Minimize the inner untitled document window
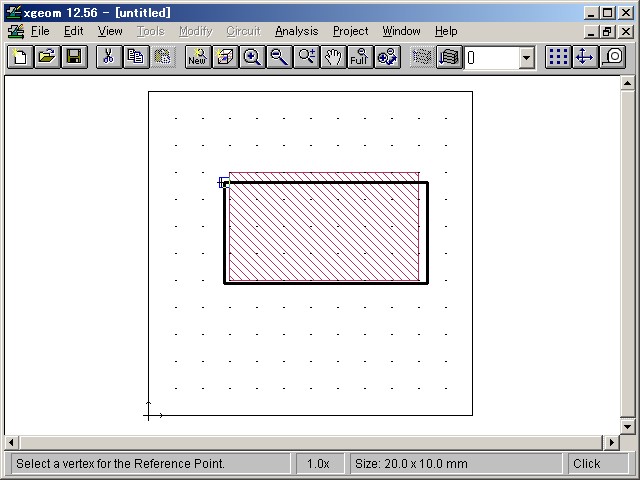 point(591,32)
